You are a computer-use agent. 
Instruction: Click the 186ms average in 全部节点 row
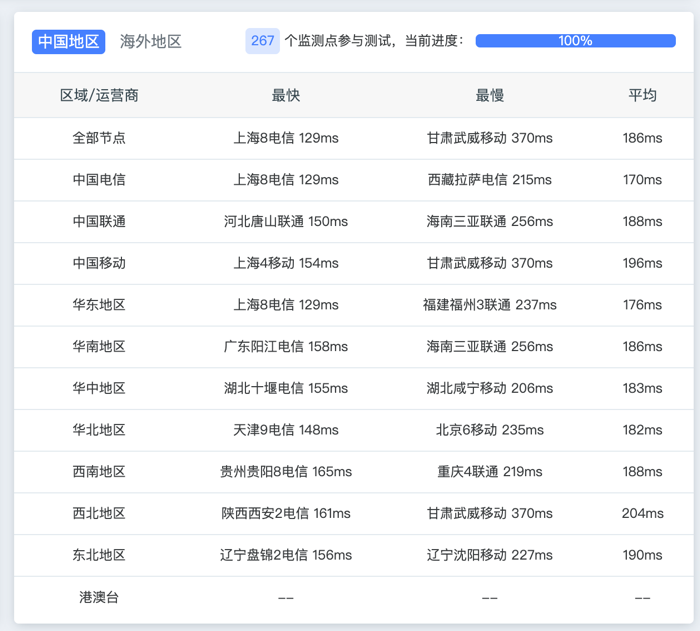(x=642, y=138)
